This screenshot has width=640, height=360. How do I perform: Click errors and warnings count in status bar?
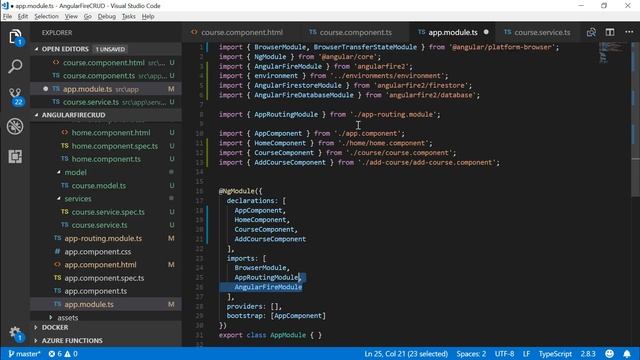tap(63, 354)
